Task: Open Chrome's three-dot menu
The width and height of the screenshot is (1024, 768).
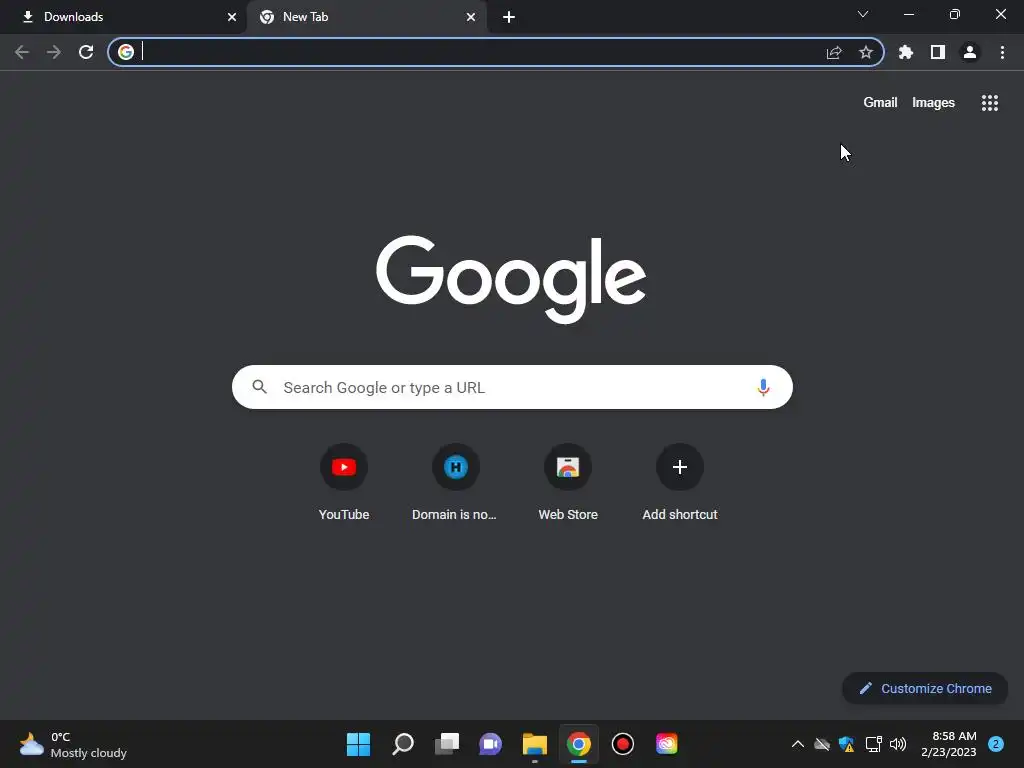Action: pos(1002,52)
